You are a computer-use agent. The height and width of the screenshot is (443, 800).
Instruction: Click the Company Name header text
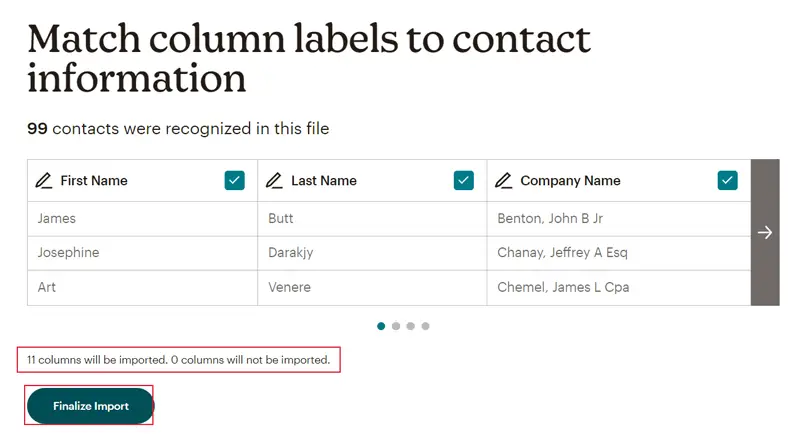pyautogui.click(x=570, y=181)
